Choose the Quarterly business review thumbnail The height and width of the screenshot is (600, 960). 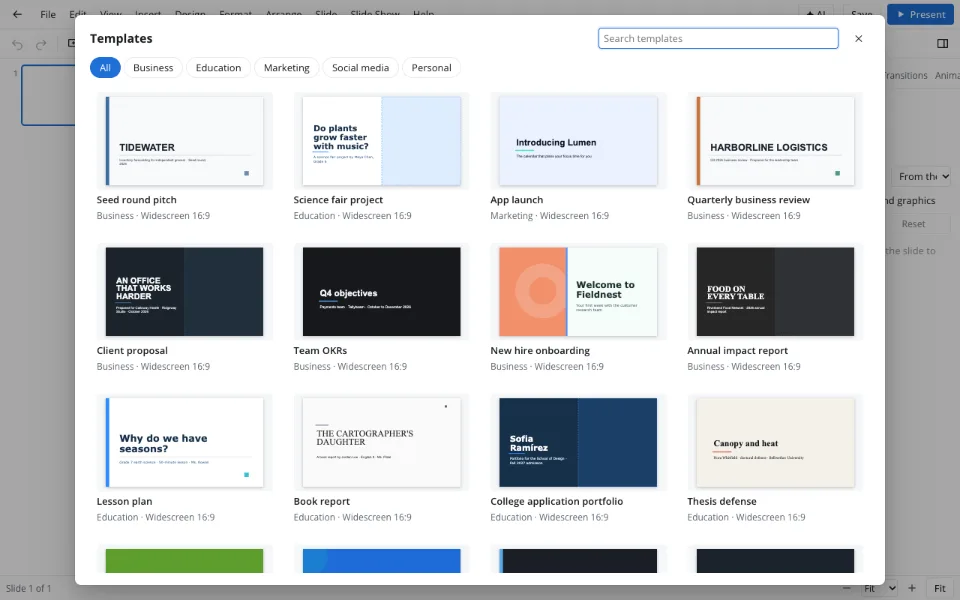coord(775,141)
